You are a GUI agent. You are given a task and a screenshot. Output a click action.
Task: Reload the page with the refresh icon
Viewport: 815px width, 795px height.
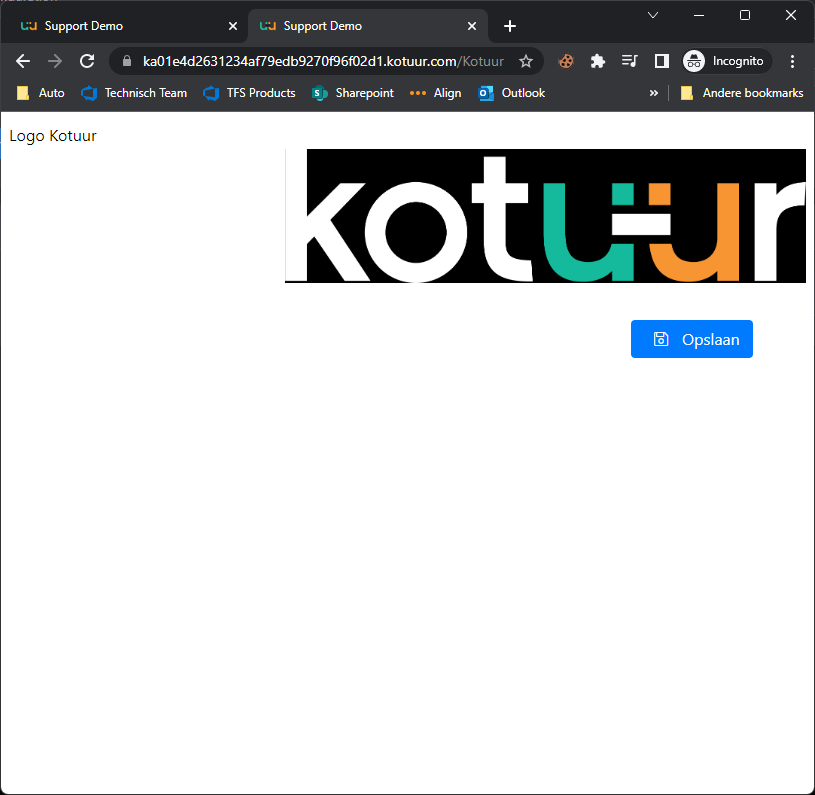(87, 61)
